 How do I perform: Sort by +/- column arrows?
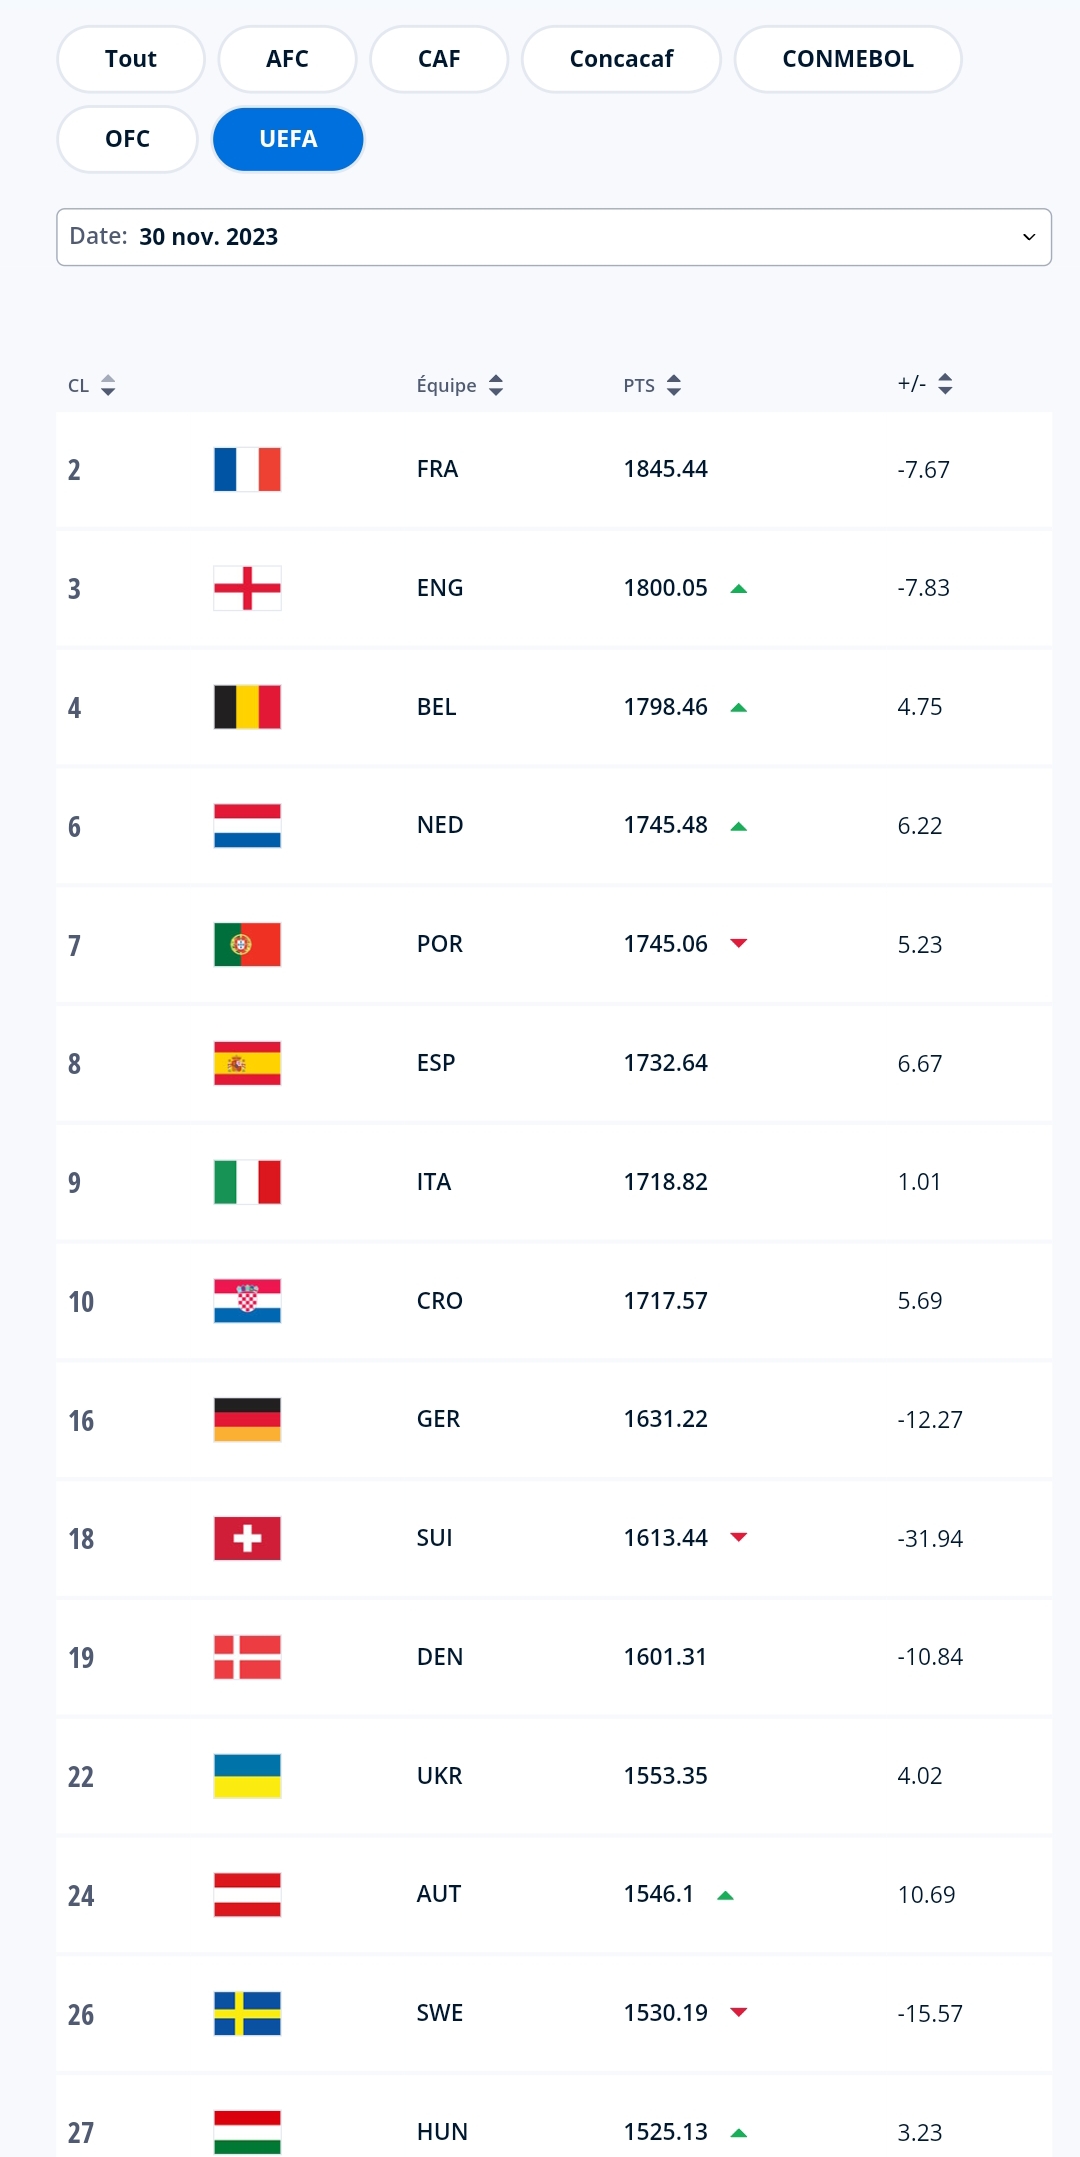pos(944,384)
